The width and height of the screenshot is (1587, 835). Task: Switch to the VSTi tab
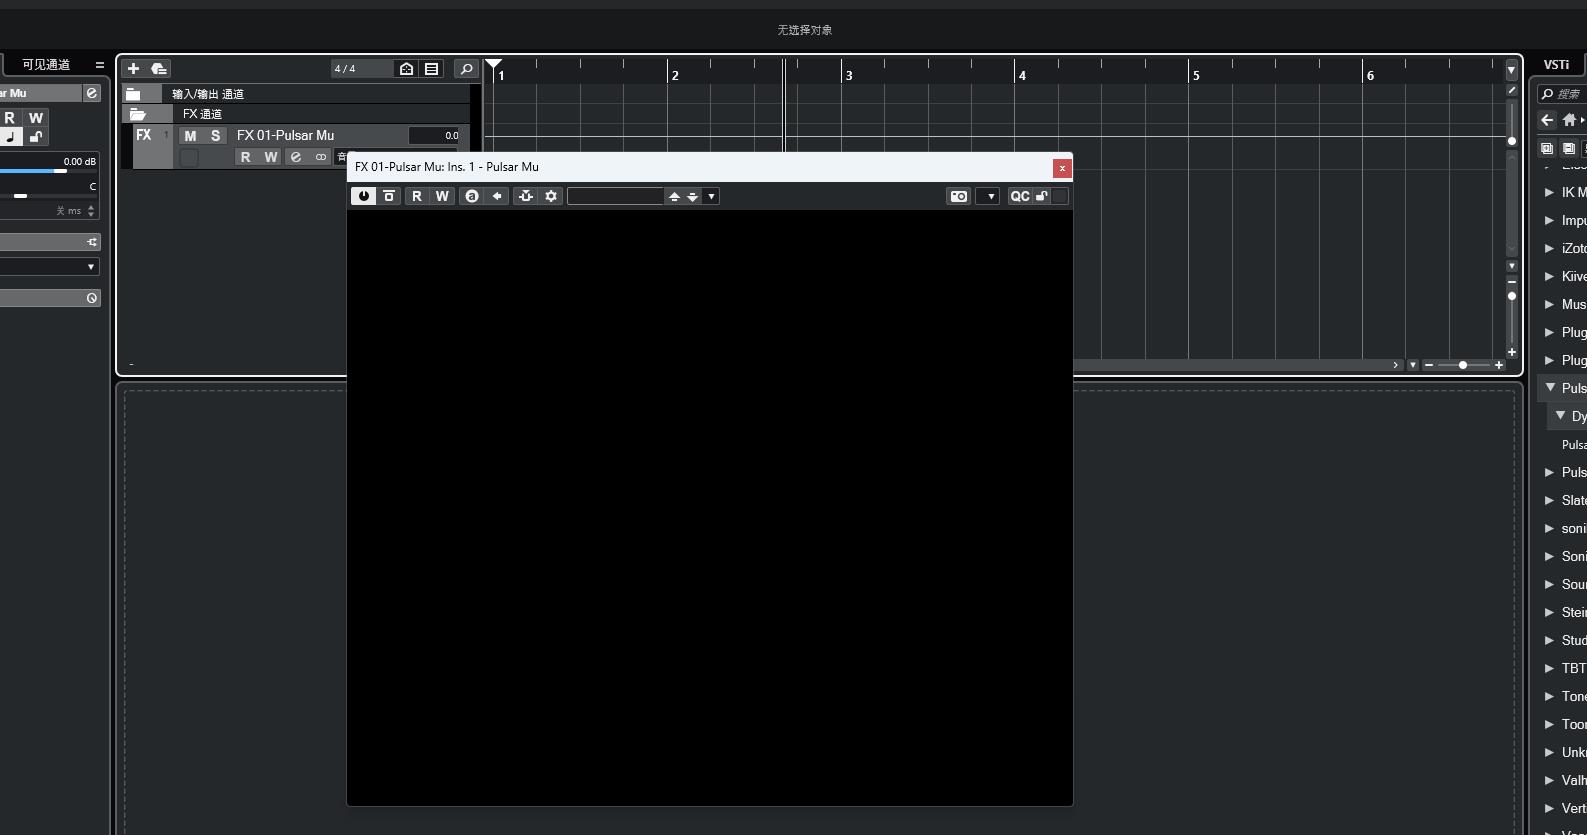(1557, 65)
